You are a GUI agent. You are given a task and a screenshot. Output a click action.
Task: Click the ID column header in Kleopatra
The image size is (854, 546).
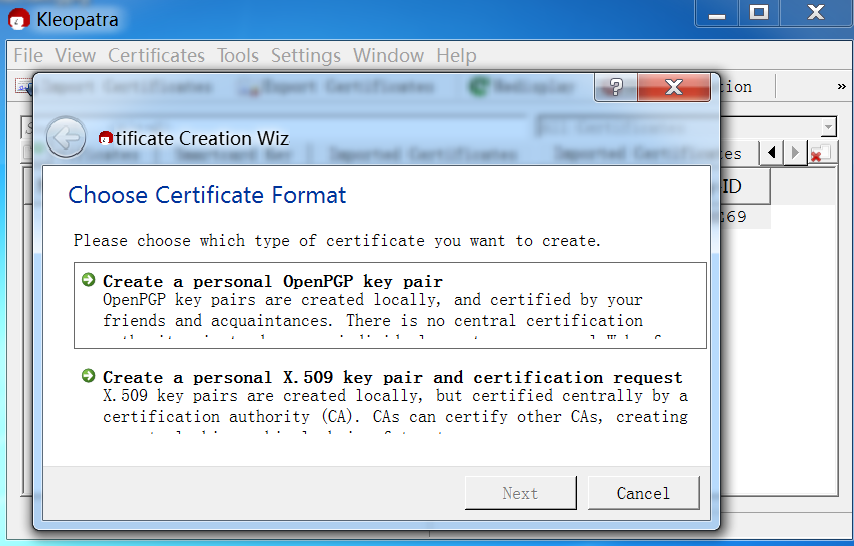point(745,186)
